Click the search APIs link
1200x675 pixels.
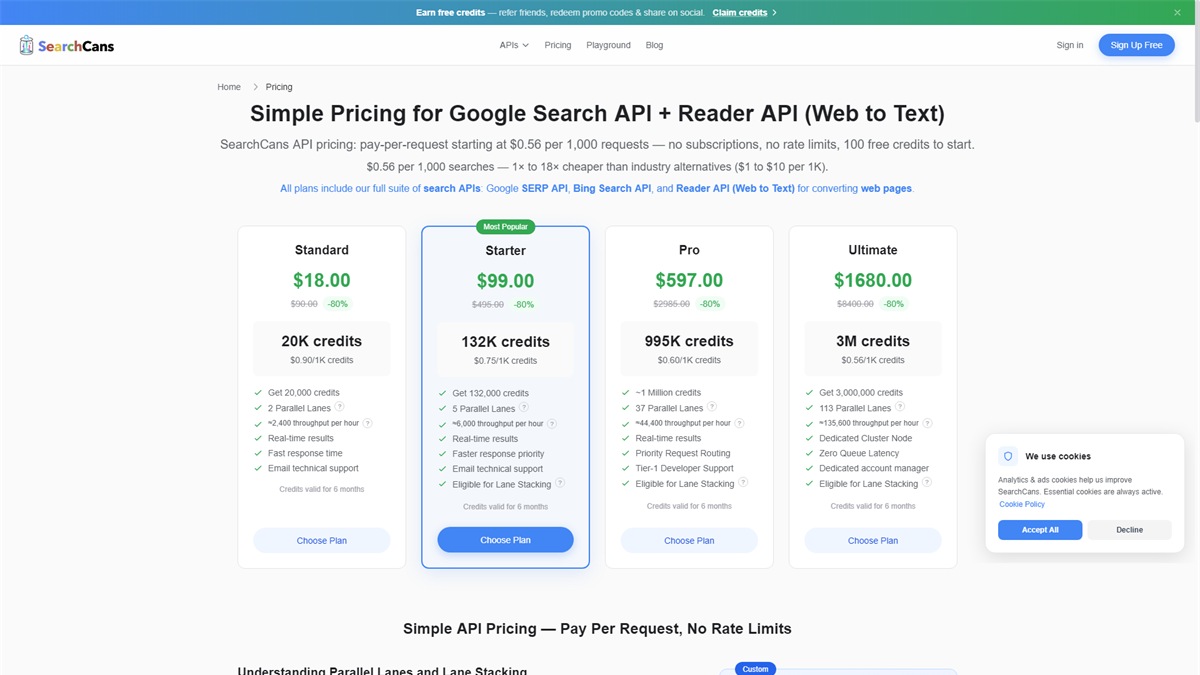pyautogui.click(x=452, y=188)
